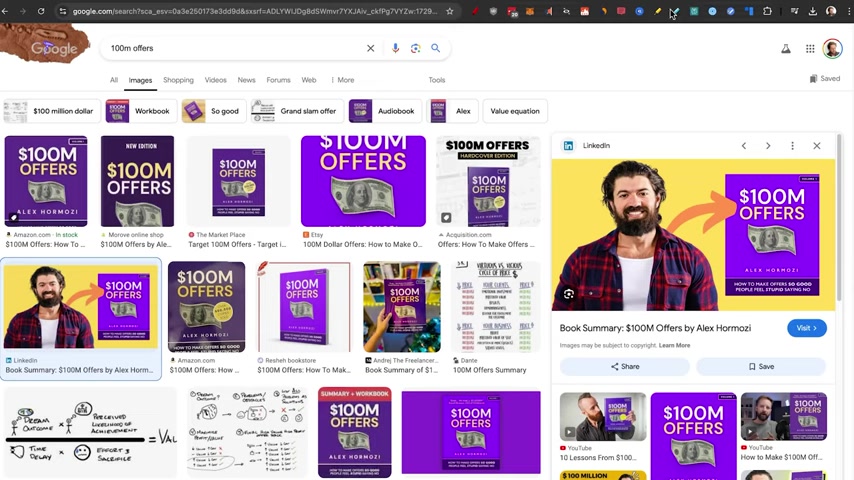Screen dimensions: 854x480
Task: Open the 'Summary + Workbook' book thumbnail
Action: [x=355, y=433]
